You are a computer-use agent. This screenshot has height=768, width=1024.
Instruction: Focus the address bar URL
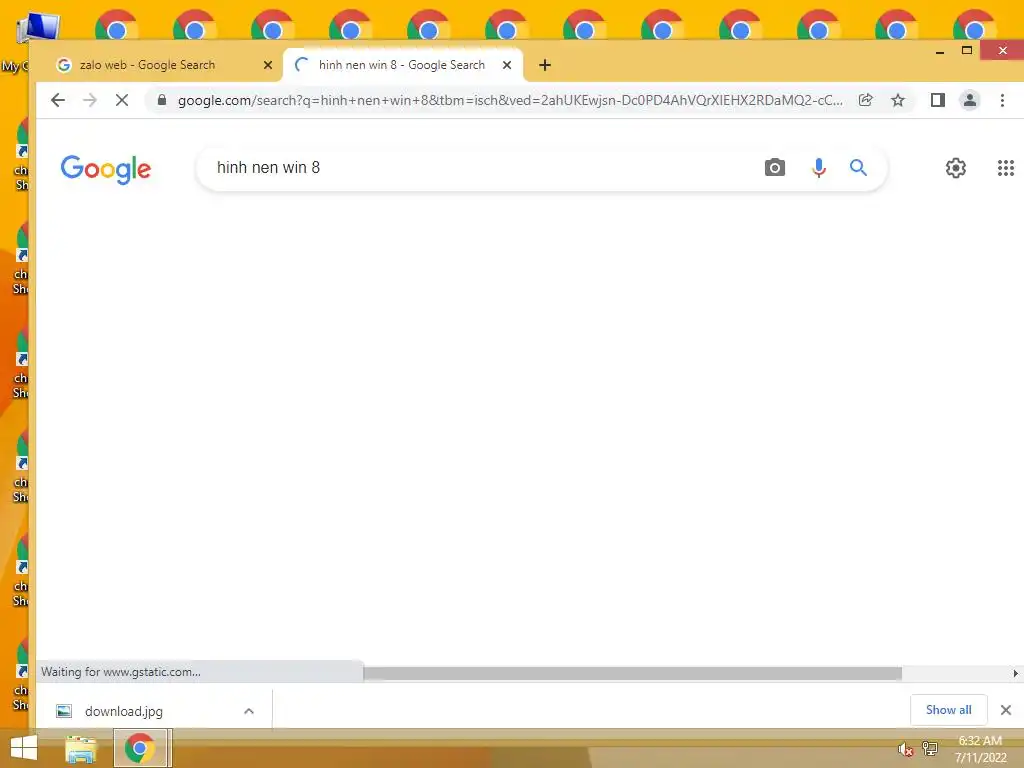(x=509, y=100)
